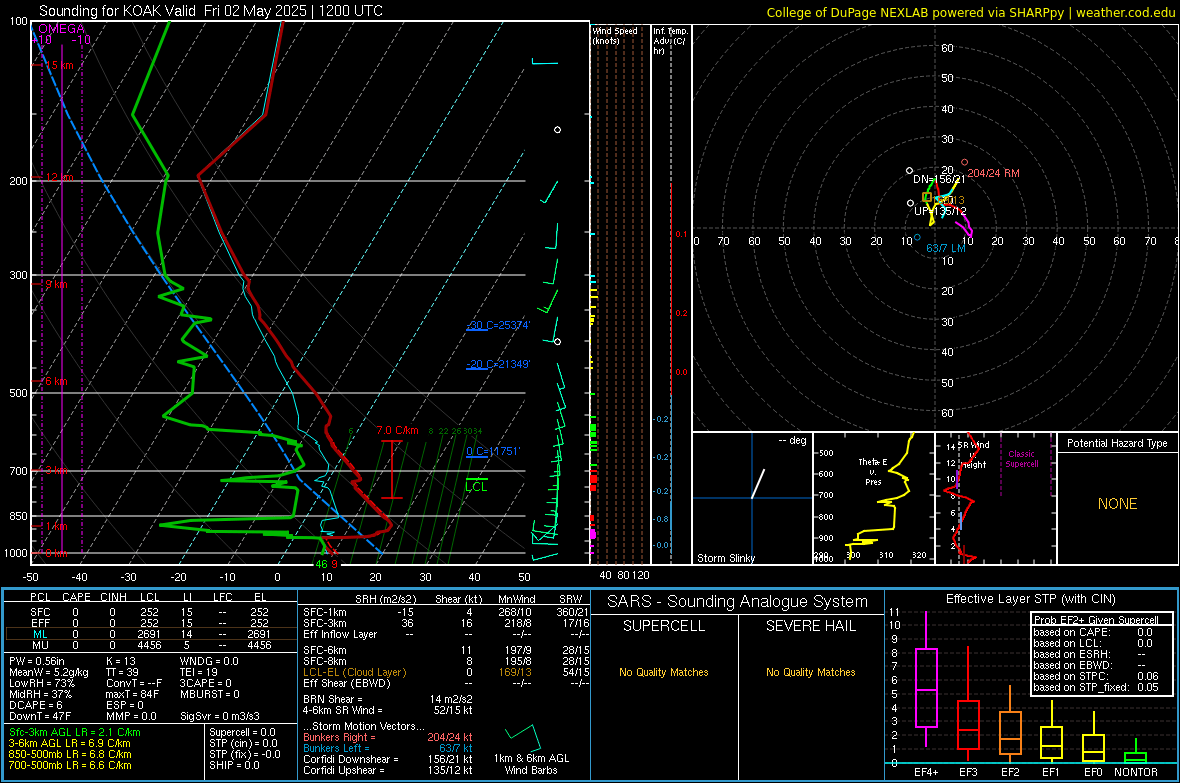The width and height of the screenshot is (1180, 783).
Task: Click the SigSvr = 0 m3/s3 value
Action: click(220, 716)
